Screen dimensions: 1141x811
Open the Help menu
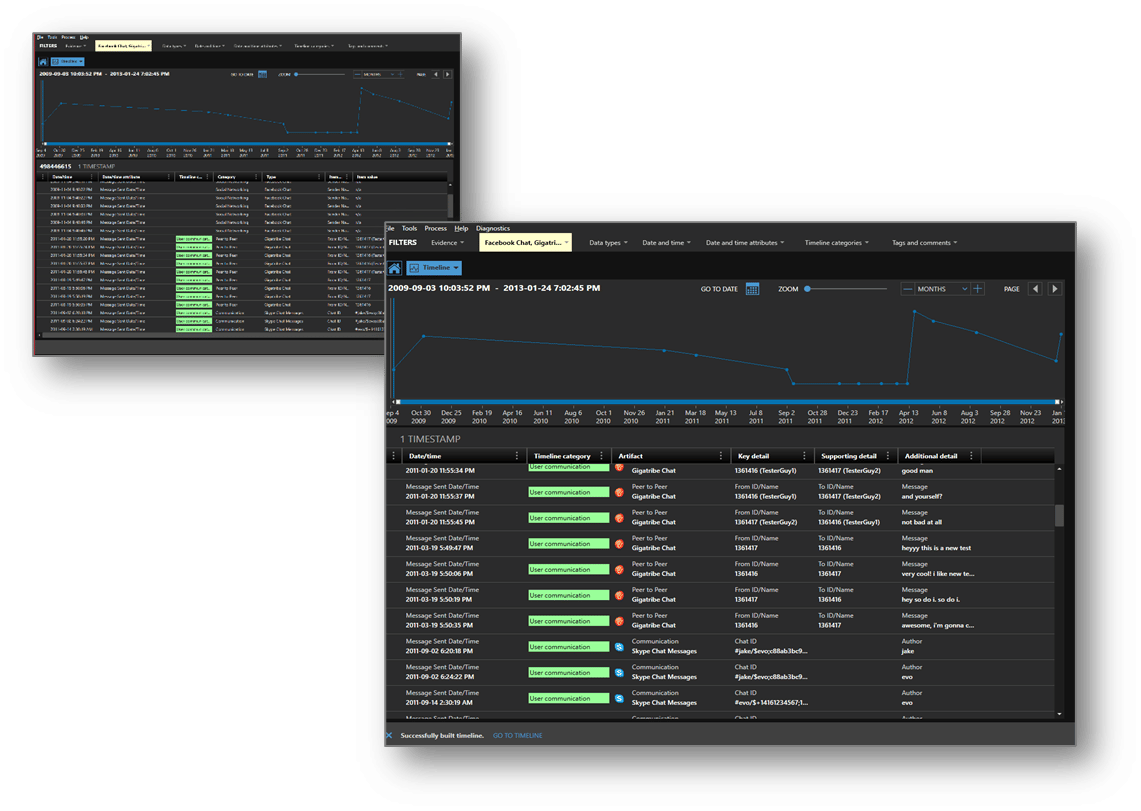(461, 228)
